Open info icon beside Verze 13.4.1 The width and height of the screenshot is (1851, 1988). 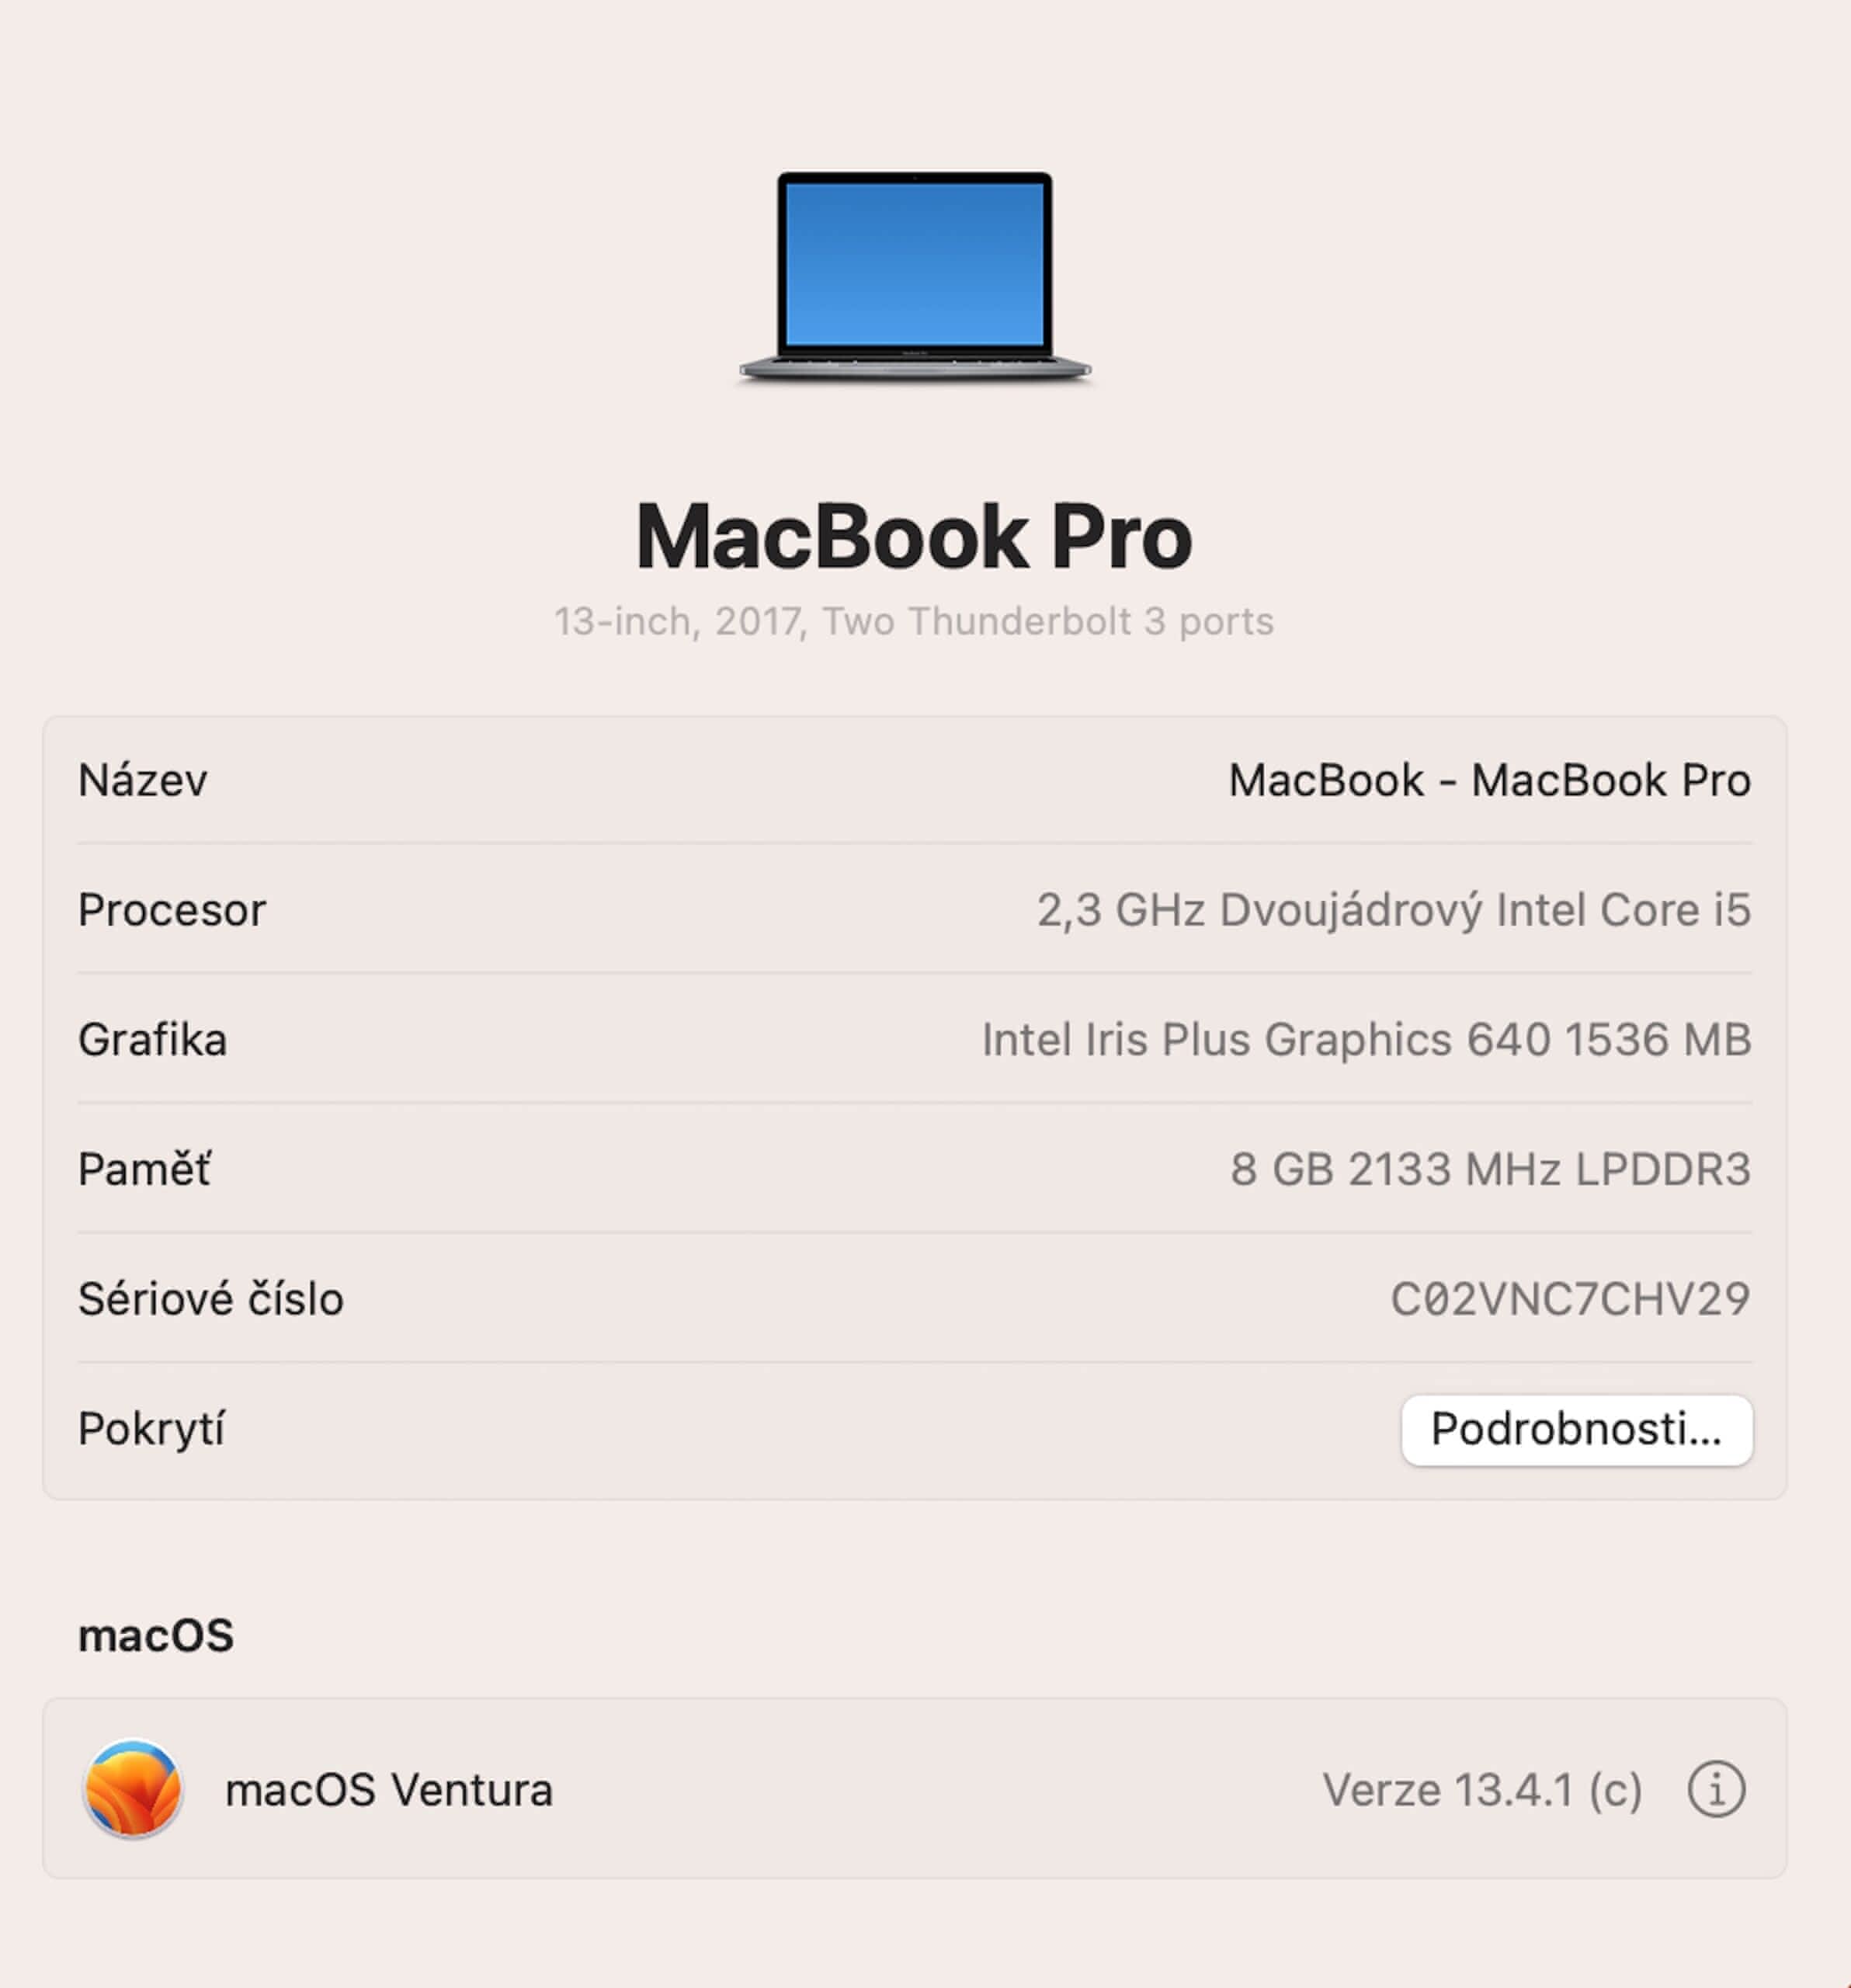point(1716,1789)
